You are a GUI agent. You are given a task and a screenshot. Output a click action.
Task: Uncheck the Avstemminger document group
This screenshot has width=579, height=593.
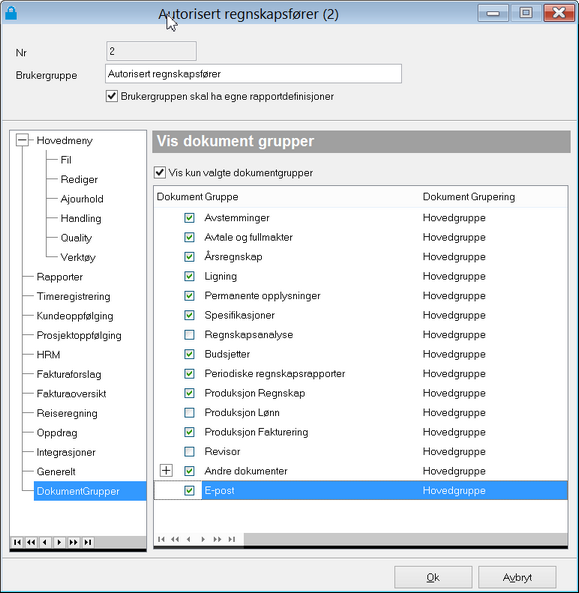(189, 218)
